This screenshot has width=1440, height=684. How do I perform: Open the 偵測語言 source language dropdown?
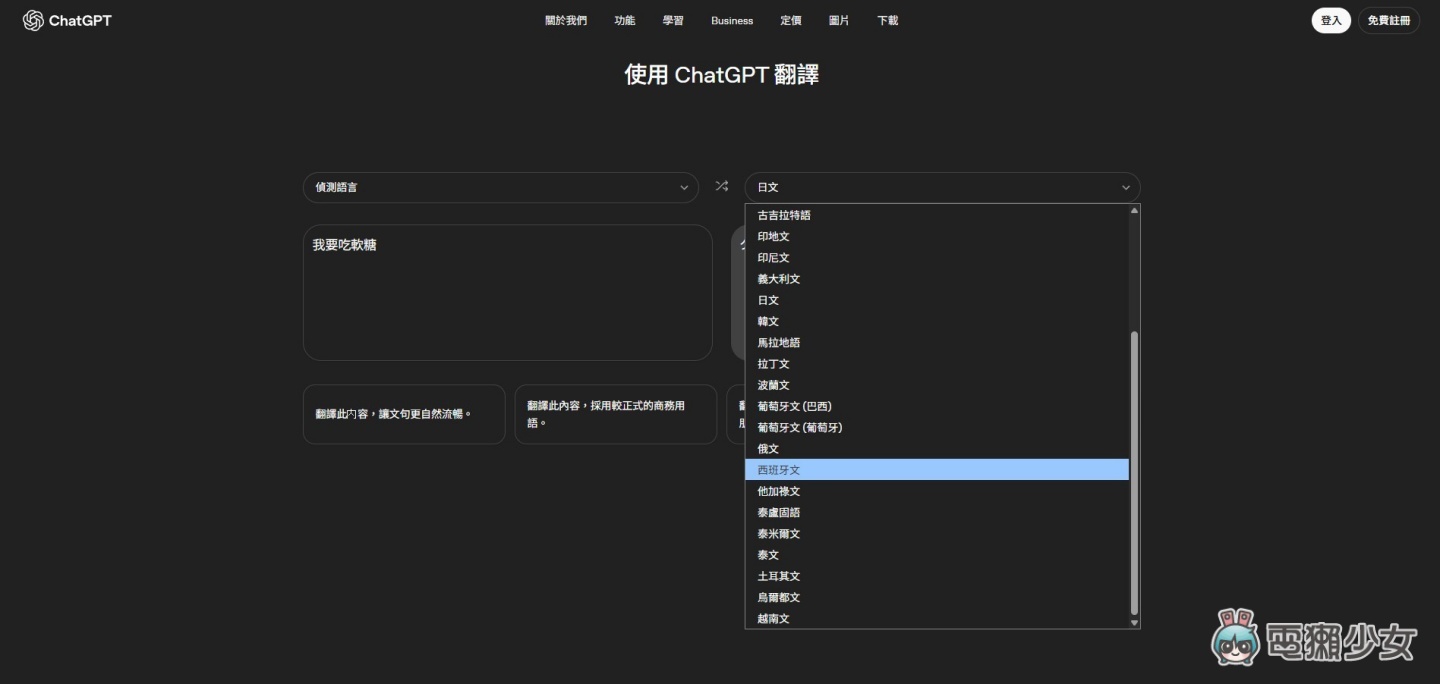[500, 187]
